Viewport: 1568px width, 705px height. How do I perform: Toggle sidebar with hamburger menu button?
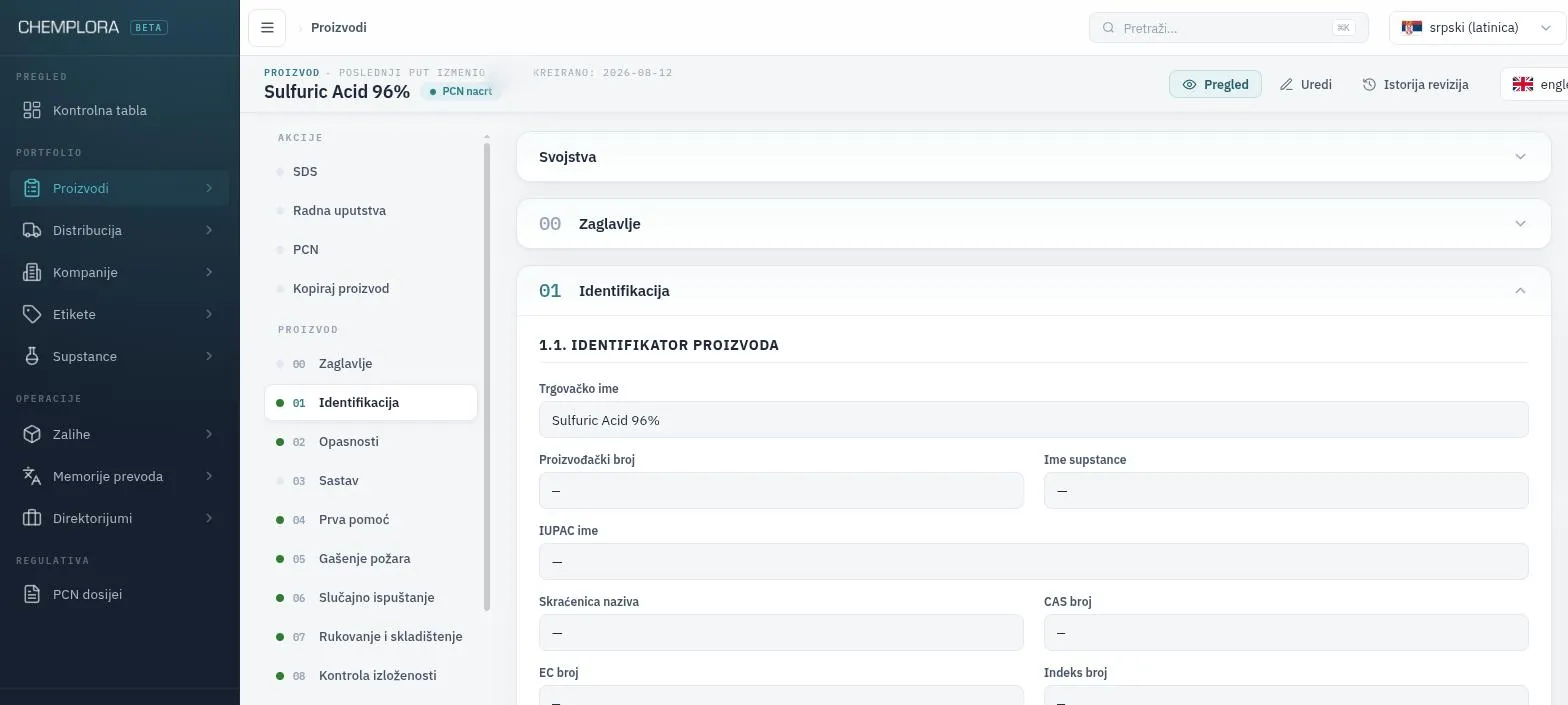pos(267,28)
